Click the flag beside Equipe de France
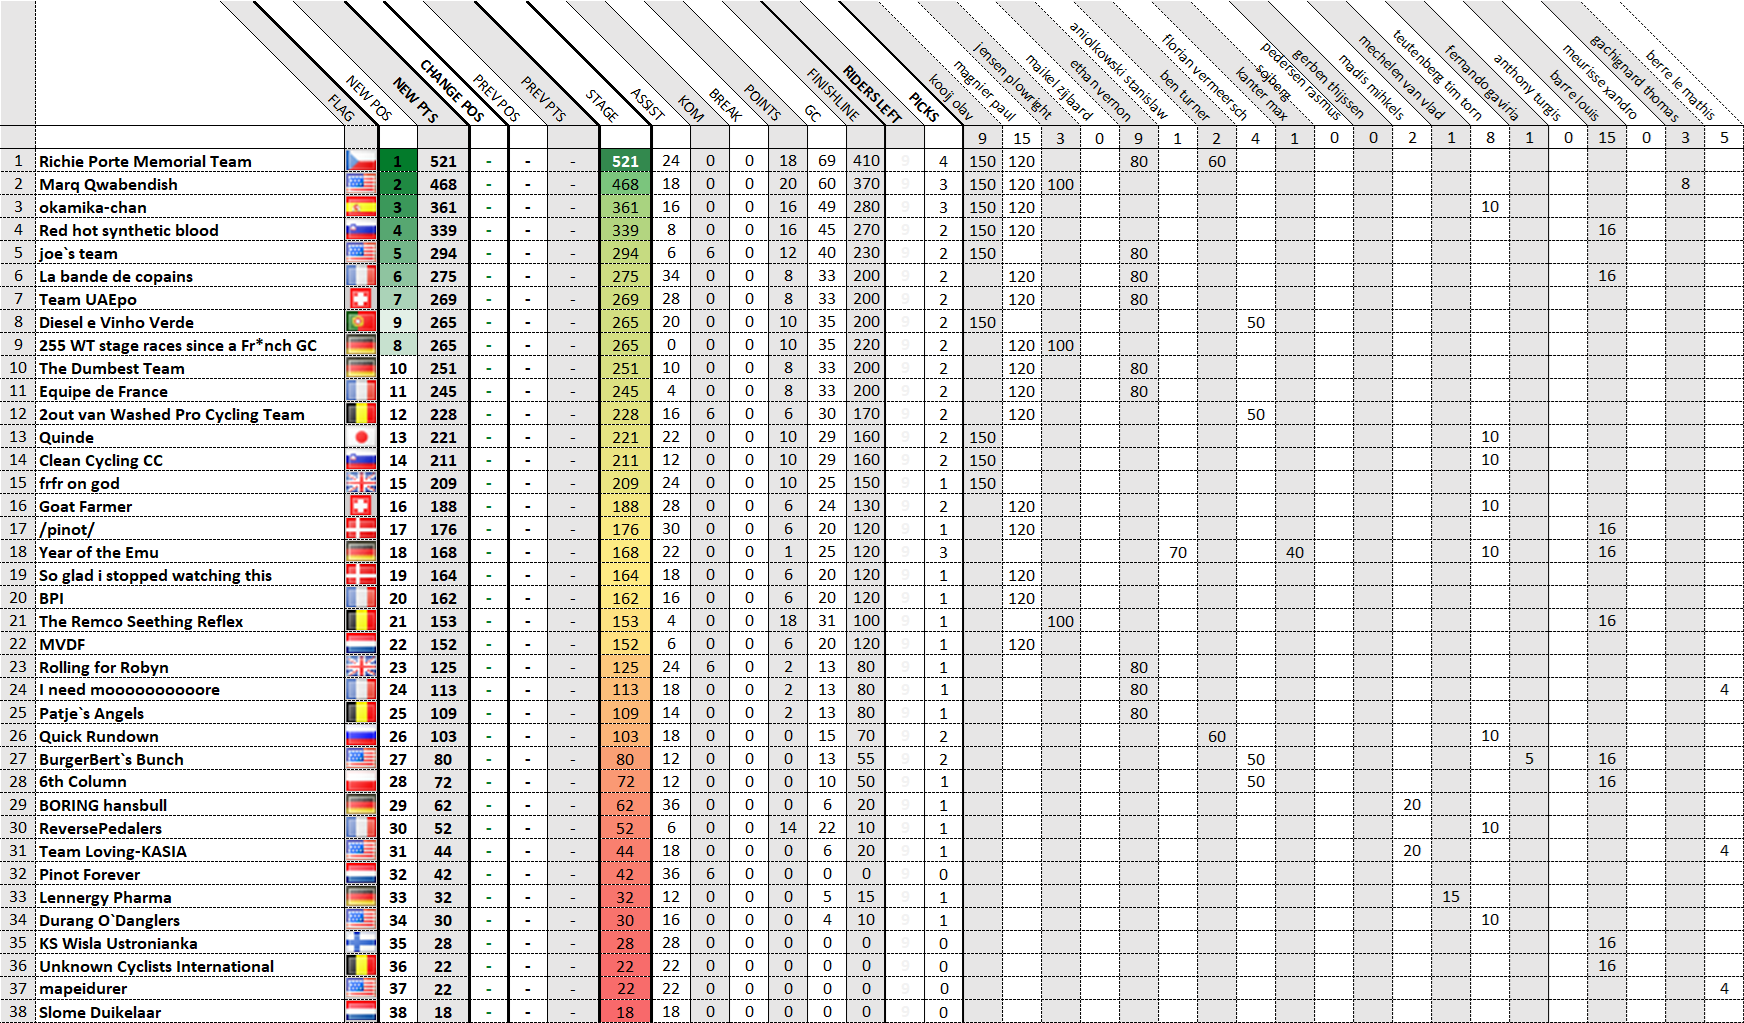Image resolution: width=1744 pixels, height=1023 pixels. point(361,391)
